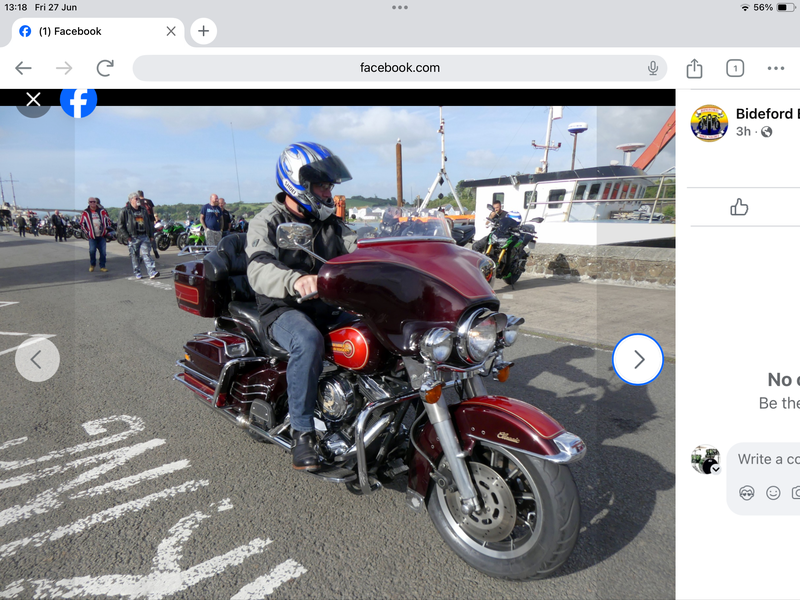
Task: Tap the facebook.com address bar
Action: click(x=400, y=68)
